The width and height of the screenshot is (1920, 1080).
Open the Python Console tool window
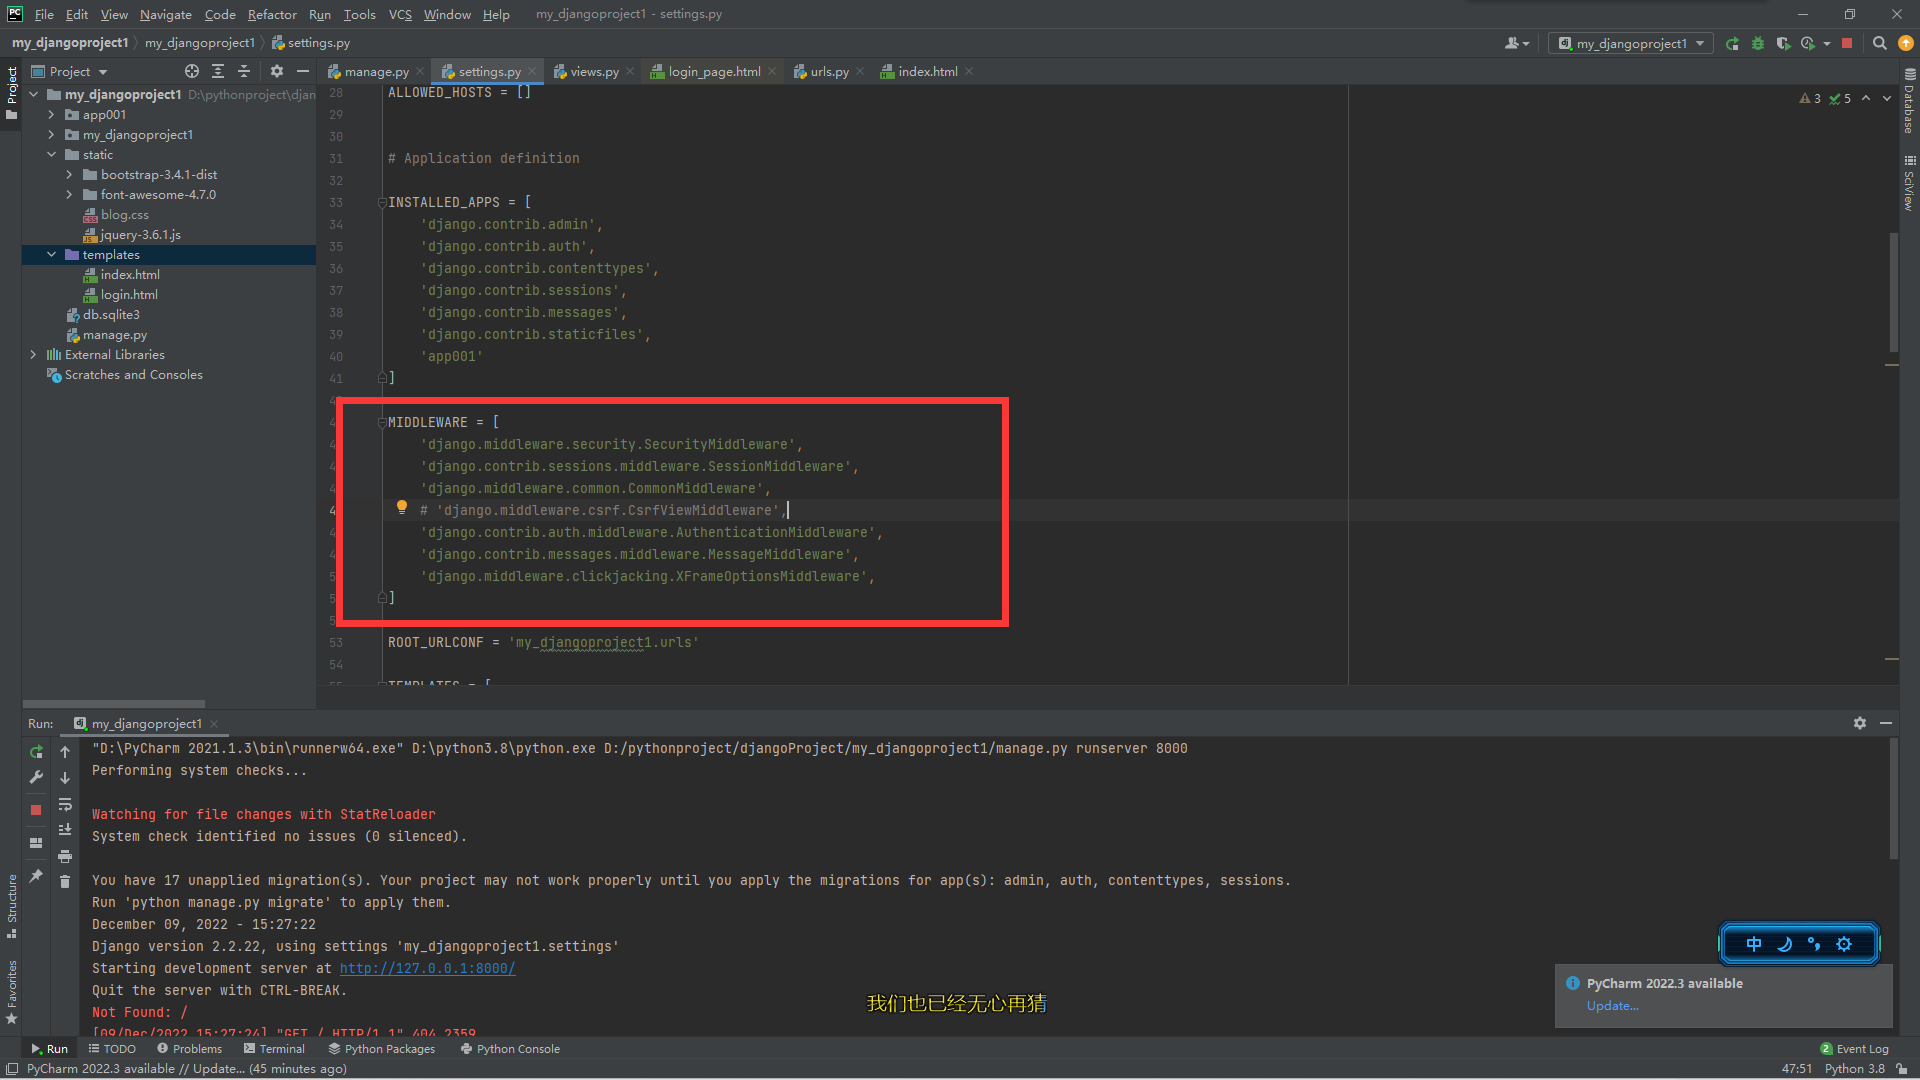click(510, 1049)
